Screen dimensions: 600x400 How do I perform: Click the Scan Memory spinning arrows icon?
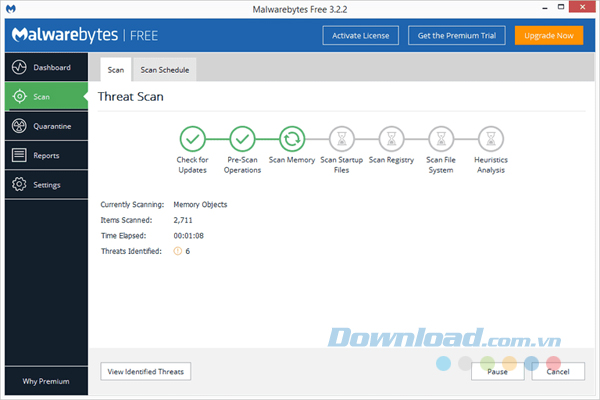(292, 139)
